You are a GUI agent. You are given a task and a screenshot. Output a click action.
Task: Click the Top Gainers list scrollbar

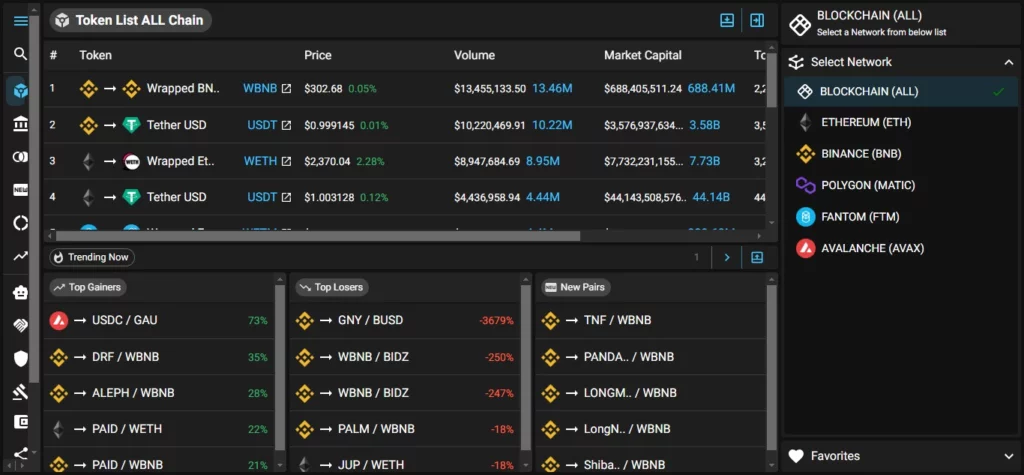280,367
